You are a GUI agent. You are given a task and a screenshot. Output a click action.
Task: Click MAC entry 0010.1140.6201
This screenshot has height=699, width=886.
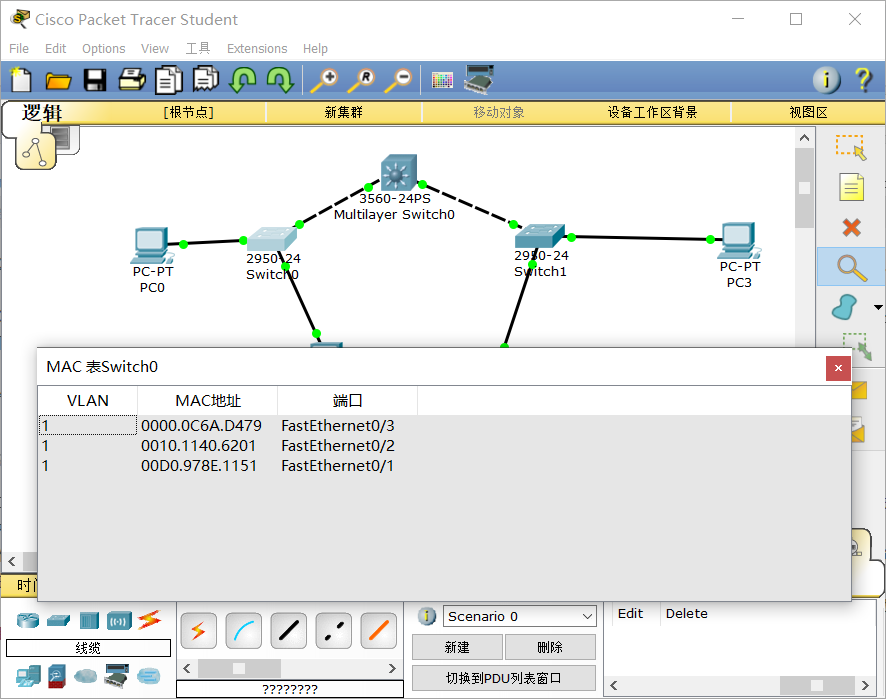click(x=198, y=446)
